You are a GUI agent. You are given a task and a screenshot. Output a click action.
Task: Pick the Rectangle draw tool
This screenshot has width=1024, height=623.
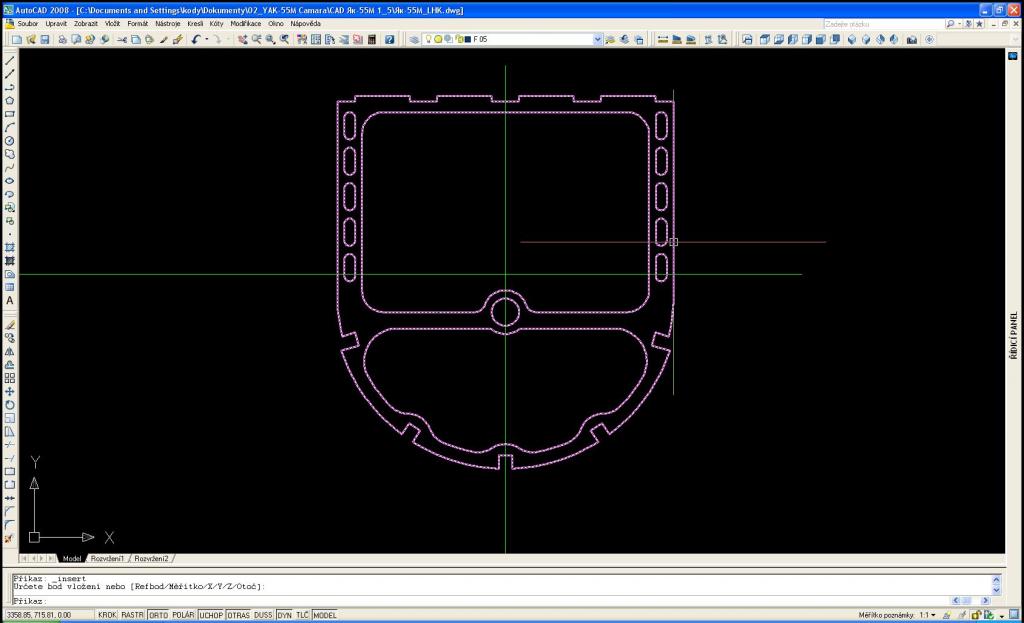[x=10, y=114]
